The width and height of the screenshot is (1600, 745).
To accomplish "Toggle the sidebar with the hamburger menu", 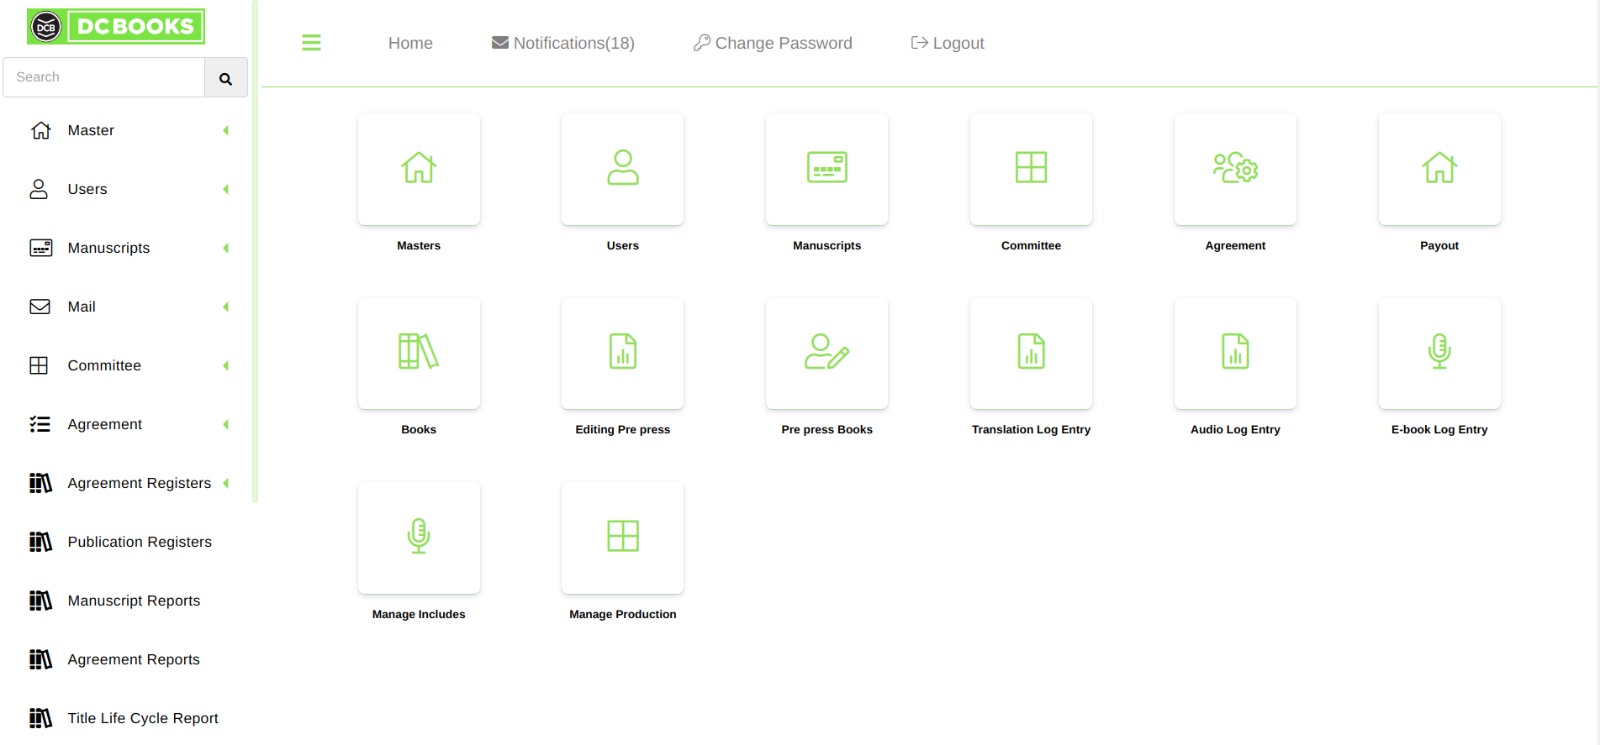I will (x=311, y=43).
